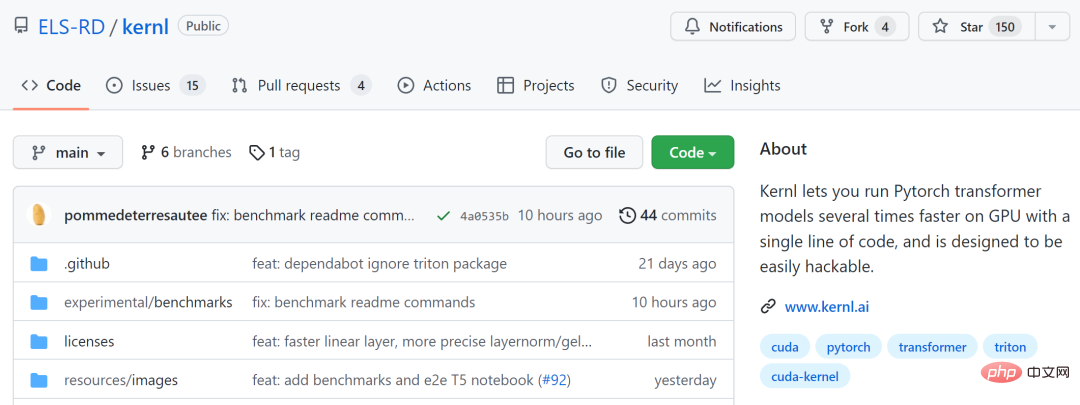Select the cuda topic tag
The width and height of the screenshot is (1080, 405).
pos(785,346)
